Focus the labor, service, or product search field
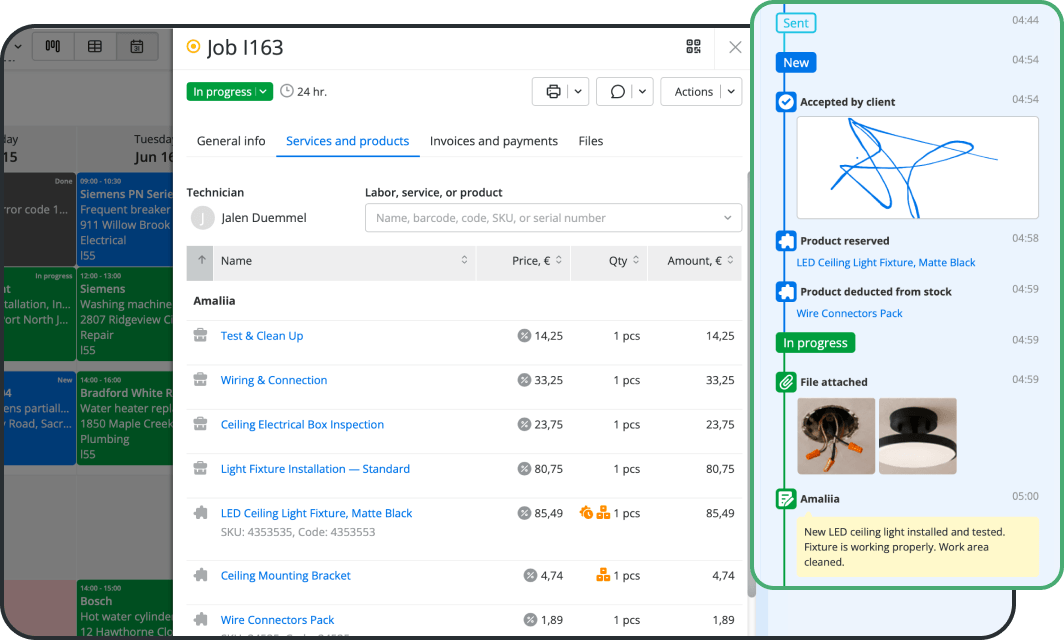The width and height of the screenshot is (1064, 640). (x=553, y=218)
